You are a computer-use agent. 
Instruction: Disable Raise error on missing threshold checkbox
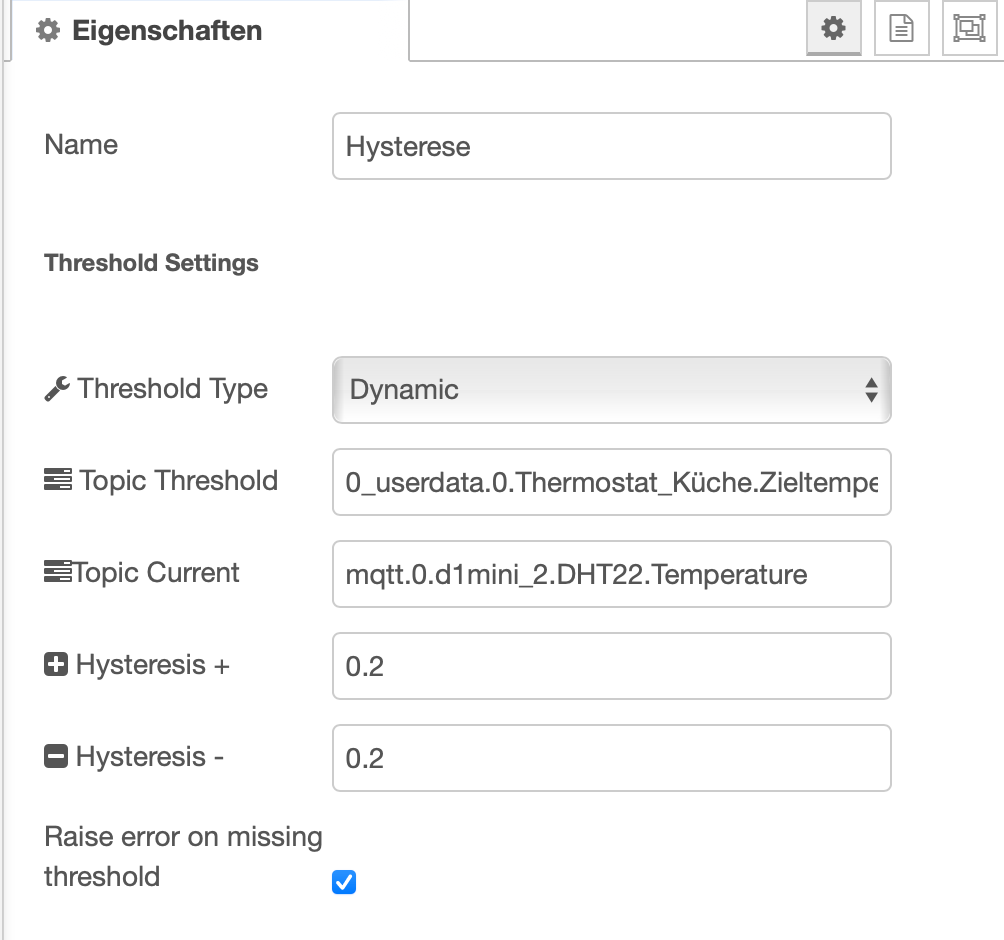(344, 882)
